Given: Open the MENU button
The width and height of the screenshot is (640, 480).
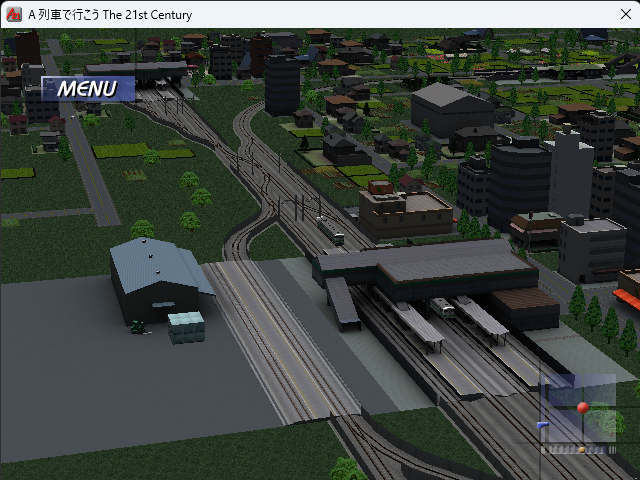Looking at the screenshot, I should point(87,88).
